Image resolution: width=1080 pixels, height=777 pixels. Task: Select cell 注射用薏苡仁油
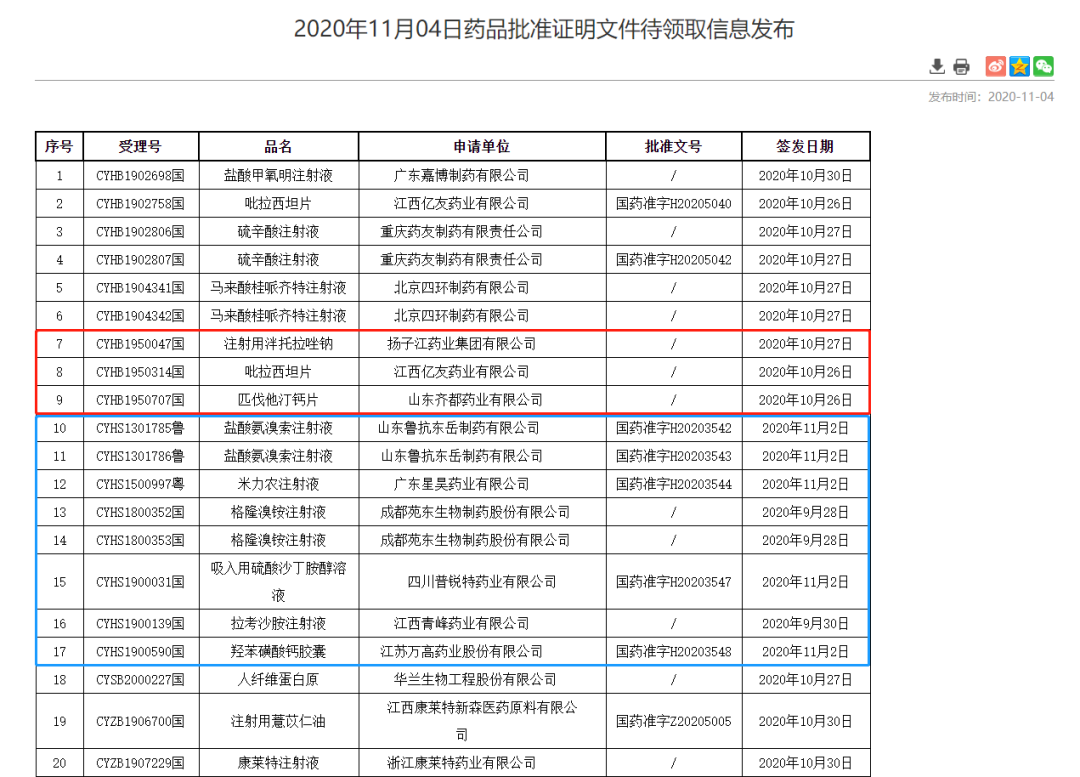point(278,721)
